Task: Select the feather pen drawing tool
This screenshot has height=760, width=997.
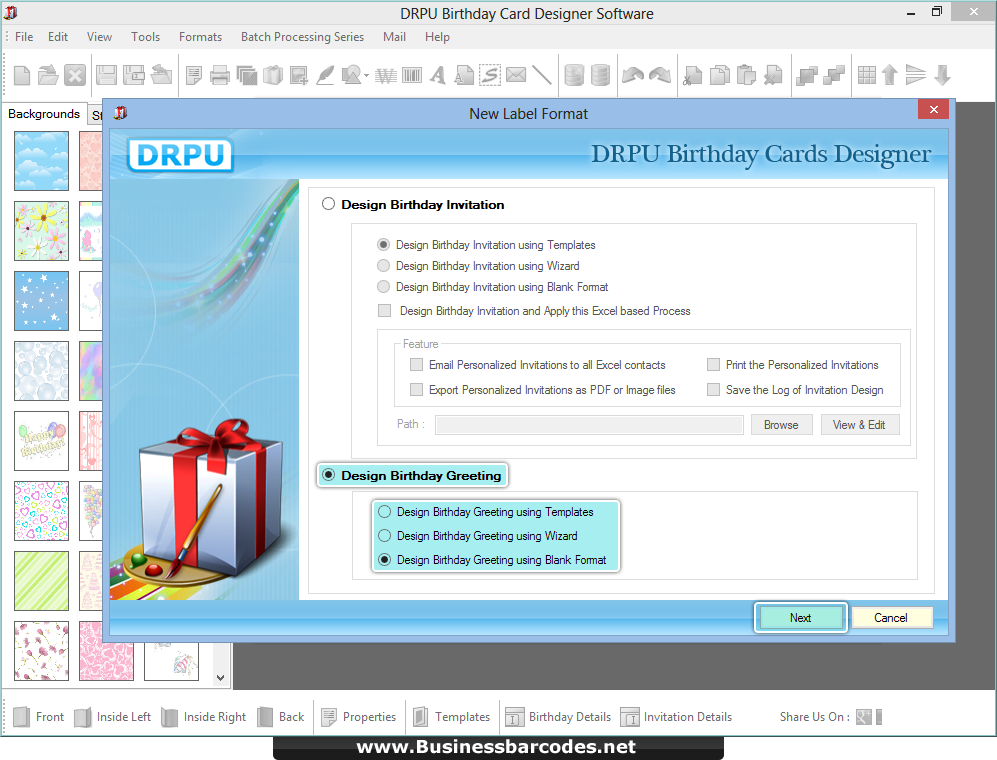Action: 326,75
